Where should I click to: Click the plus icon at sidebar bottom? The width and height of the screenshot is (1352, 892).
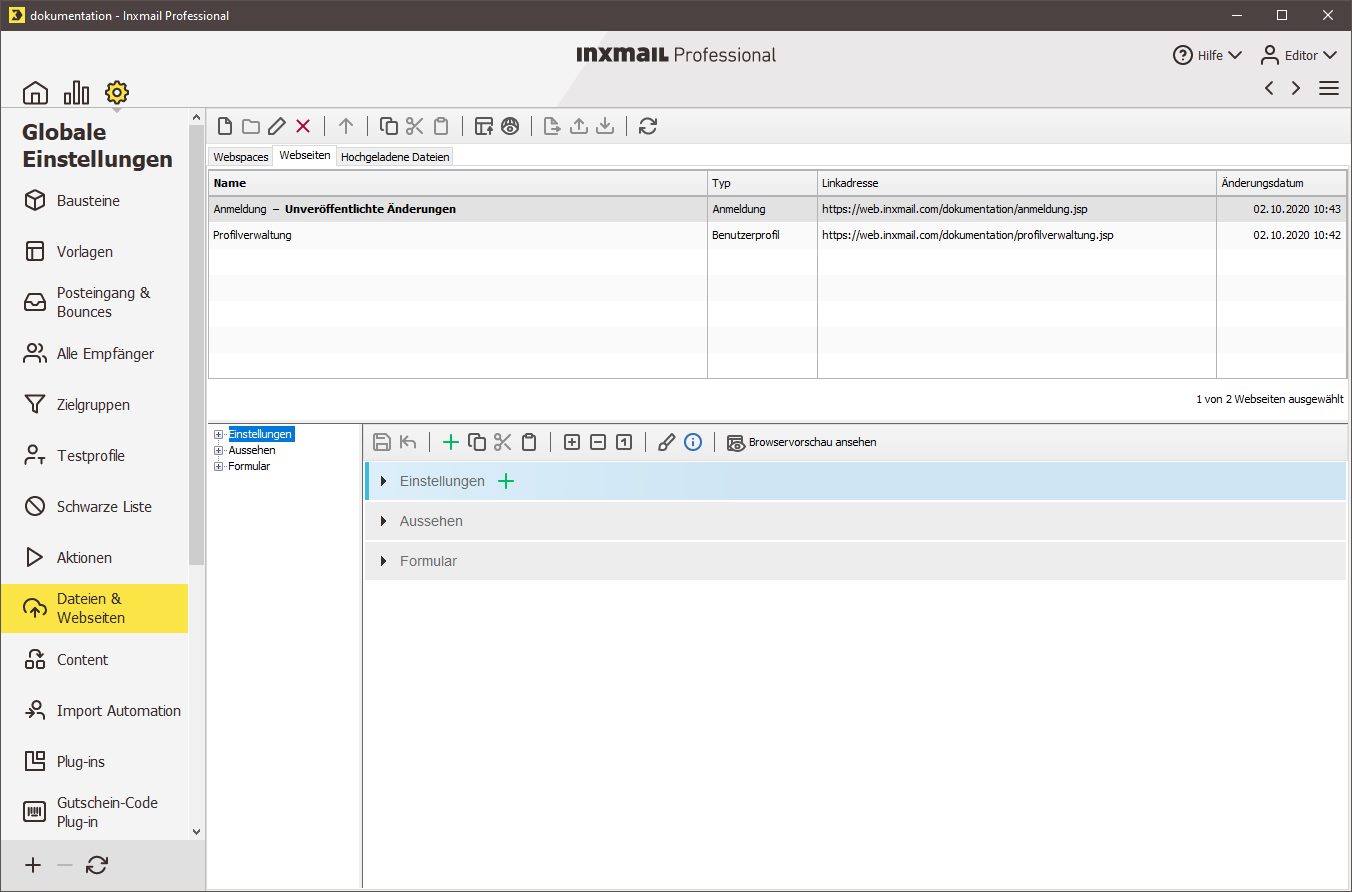pyautogui.click(x=33, y=866)
